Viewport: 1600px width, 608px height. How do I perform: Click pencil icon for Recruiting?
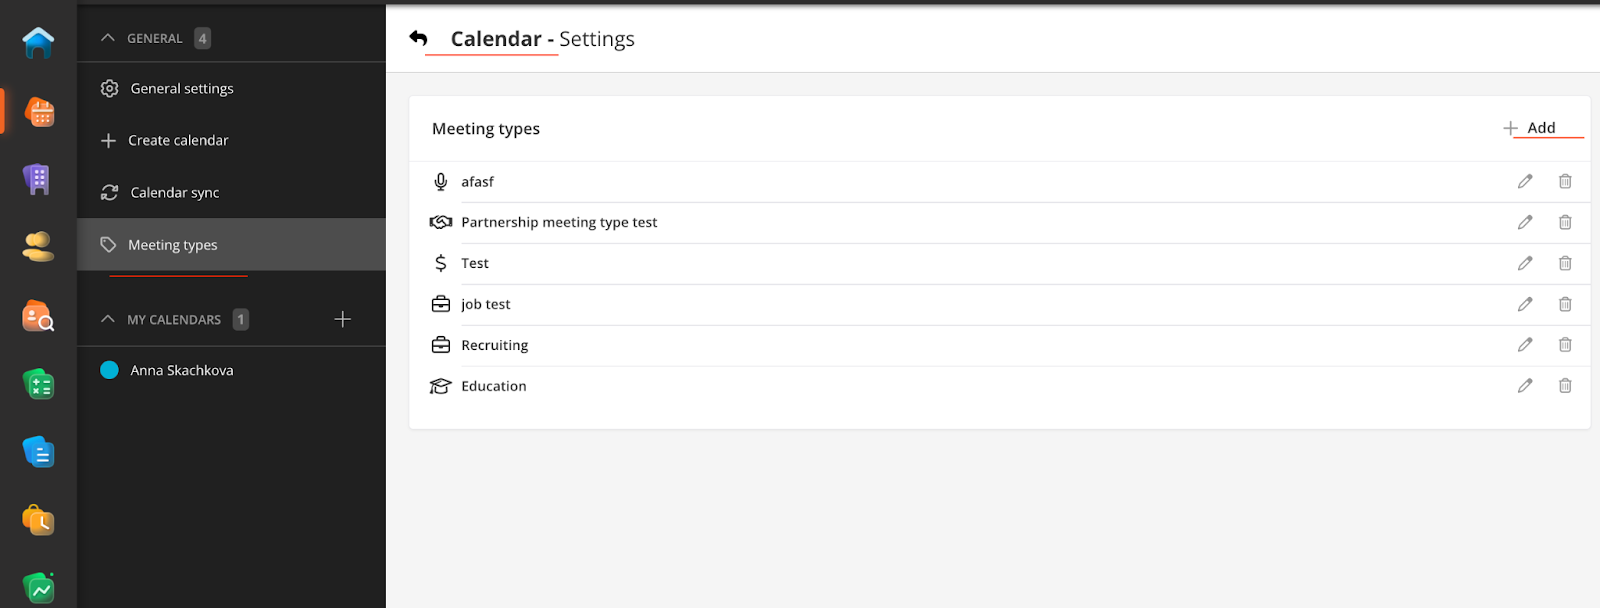click(x=1524, y=345)
